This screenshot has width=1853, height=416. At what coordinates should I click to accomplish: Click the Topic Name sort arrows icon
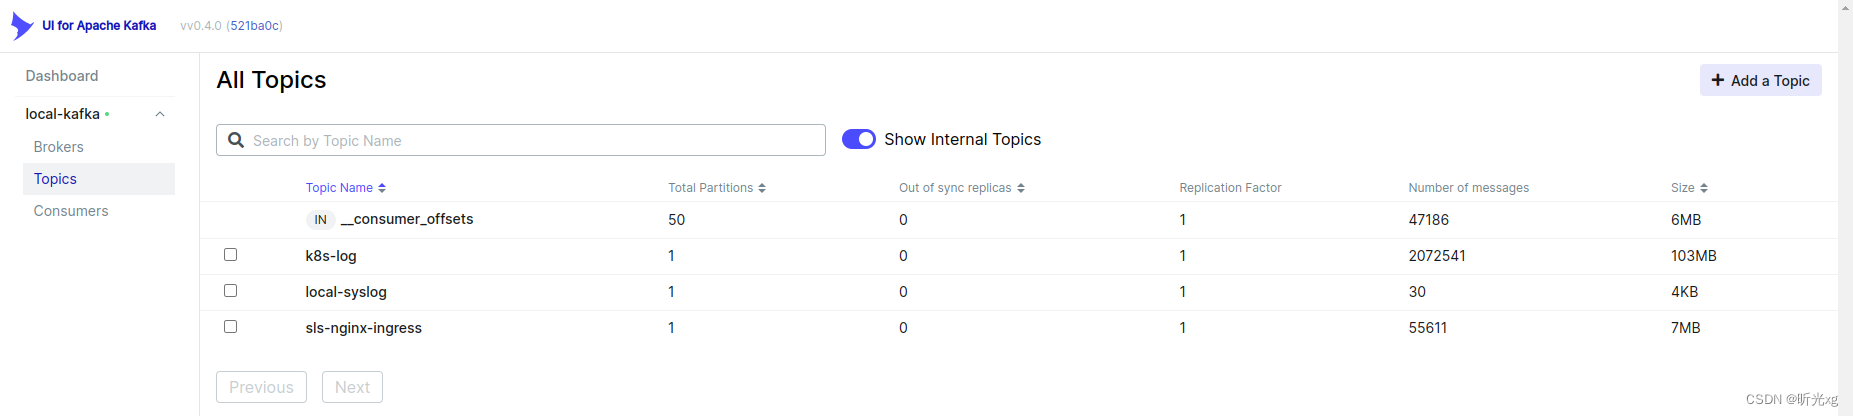(382, 188)
